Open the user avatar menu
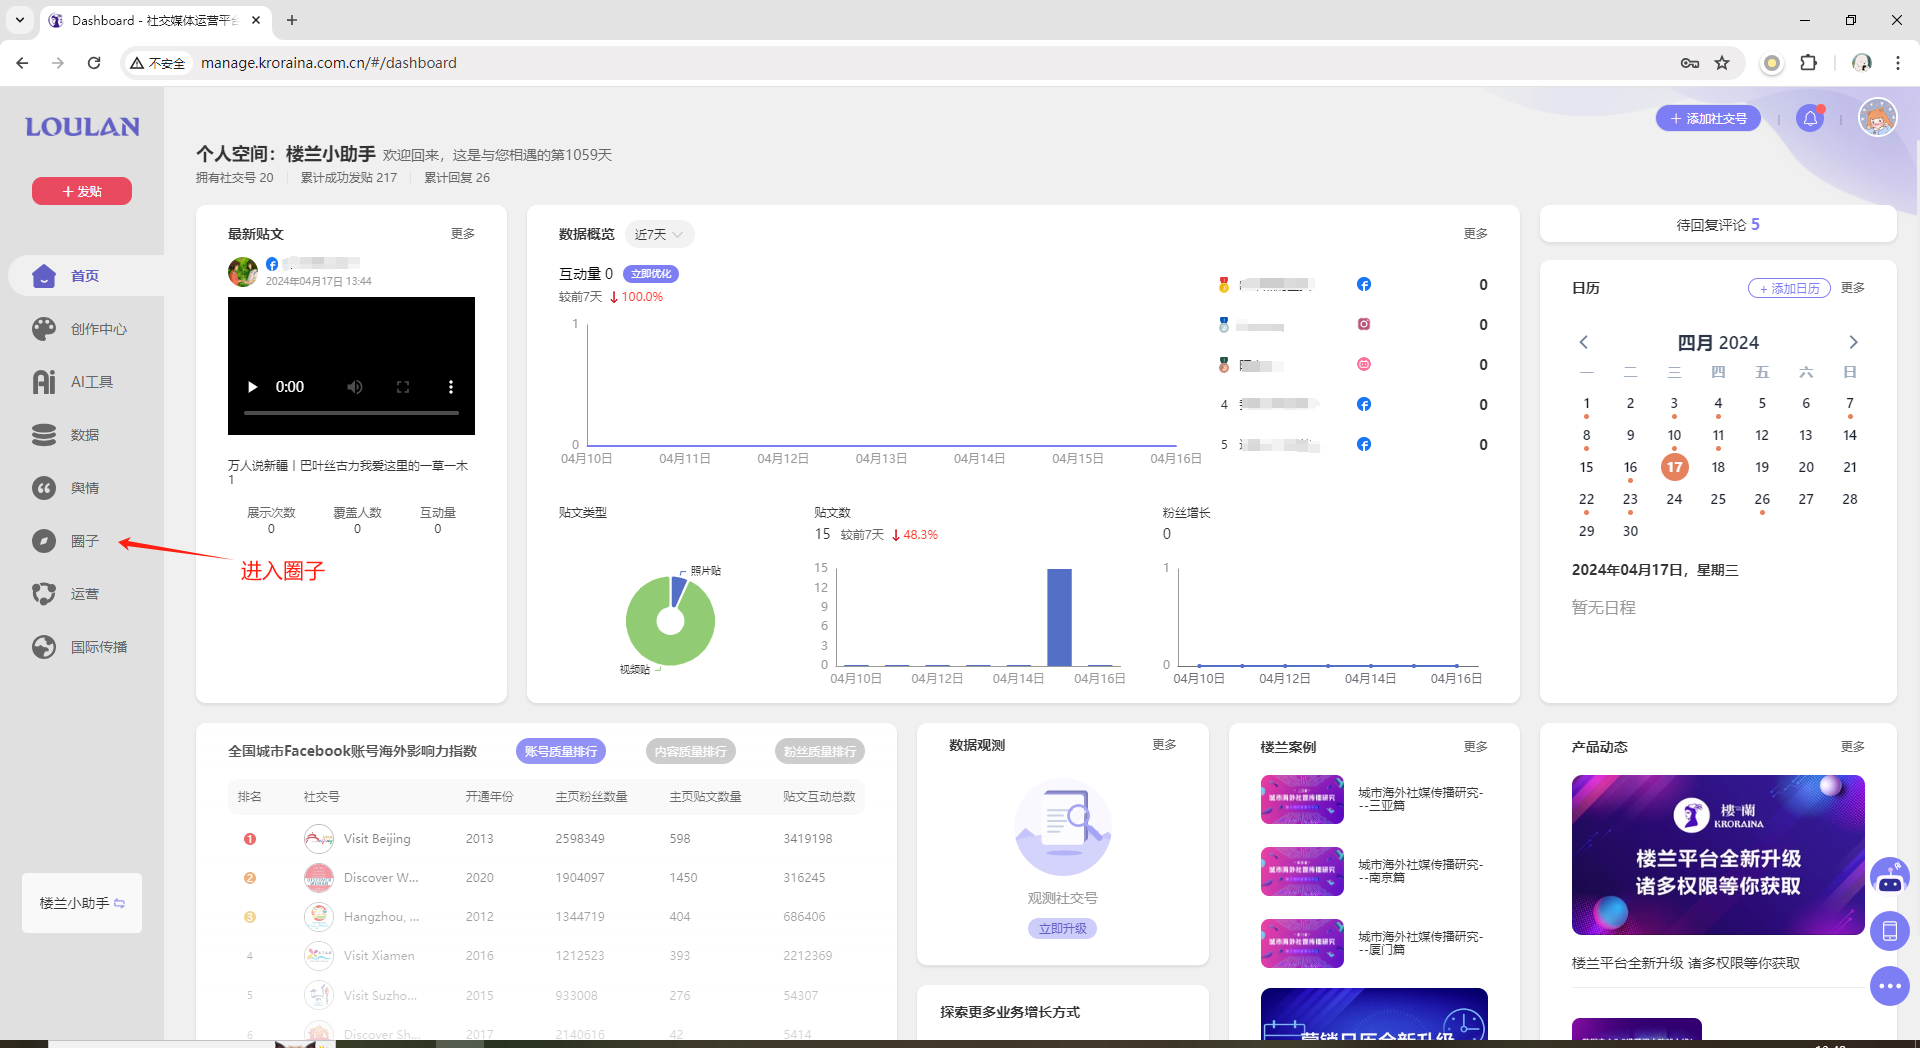The width and height of the screenshot is (1920, 1048). pos(1877,118)
